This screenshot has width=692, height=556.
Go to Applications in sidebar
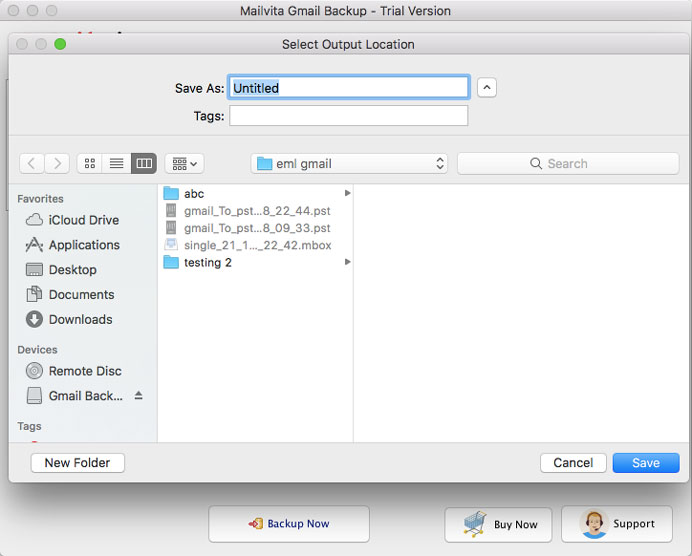point(84,245)
